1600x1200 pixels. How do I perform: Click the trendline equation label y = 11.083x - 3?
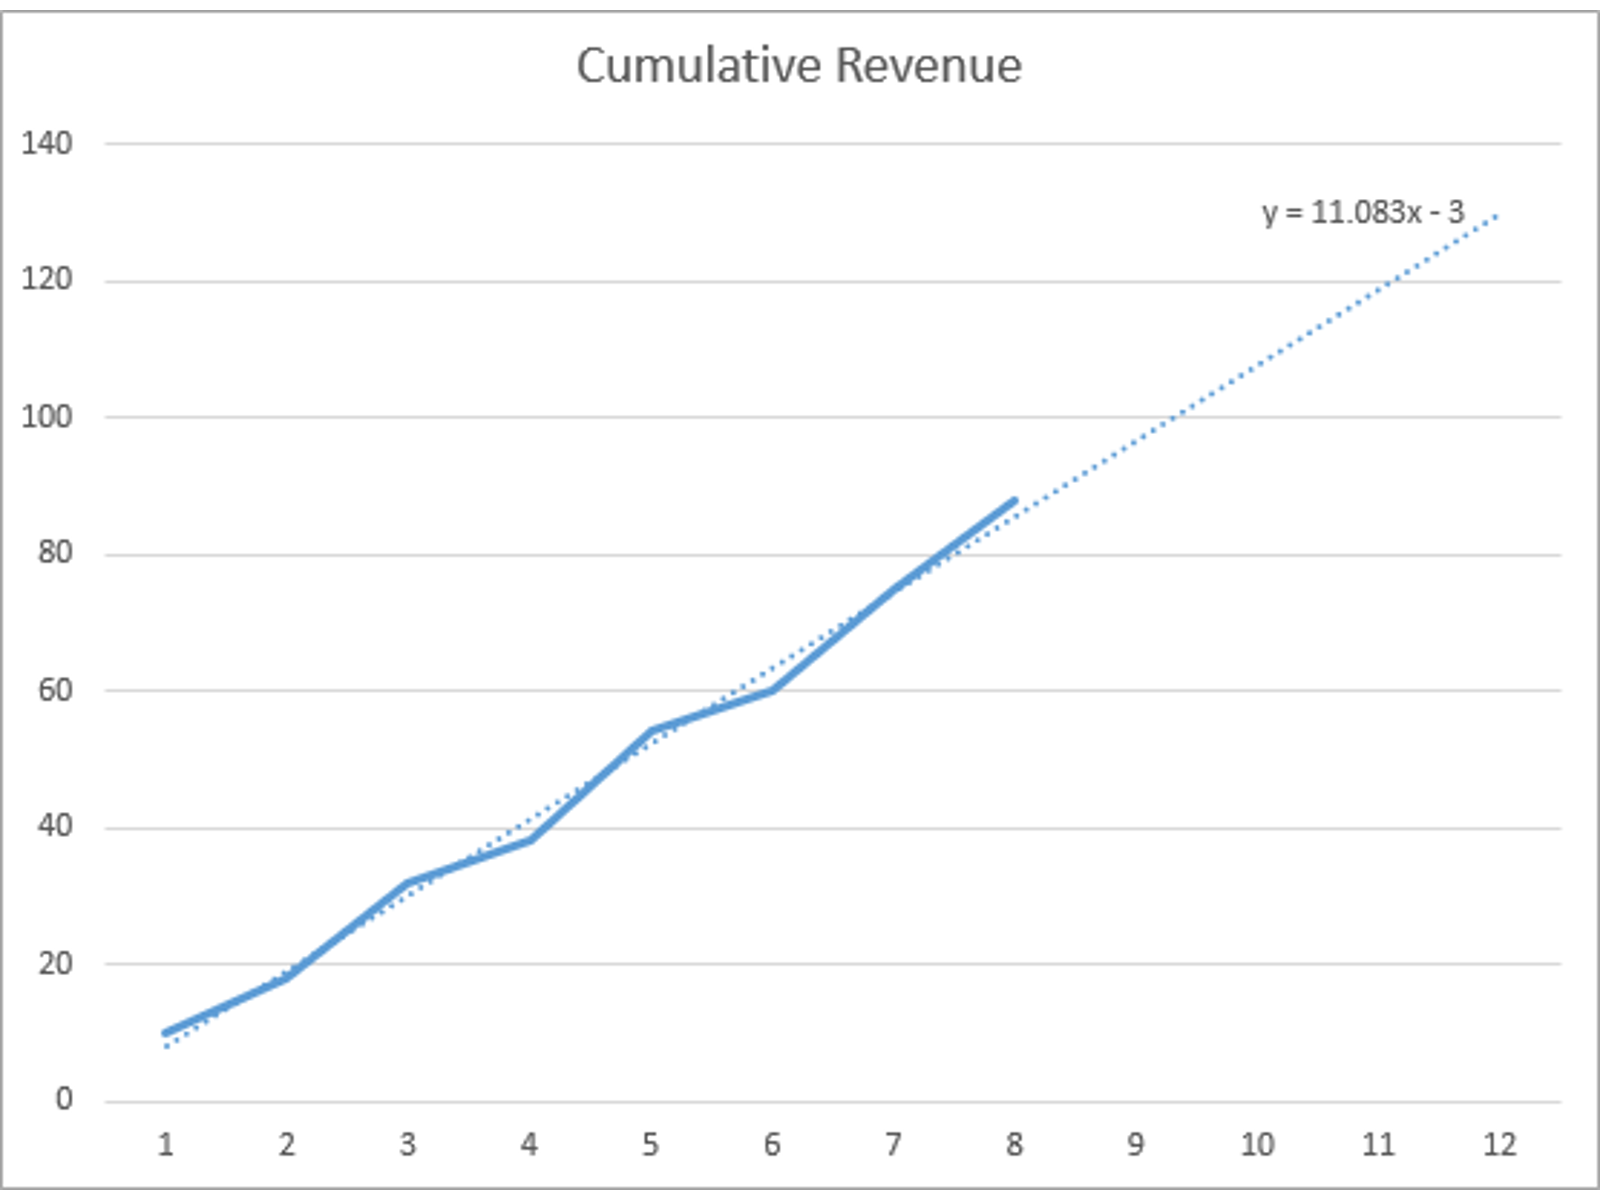click(1362, 212)
